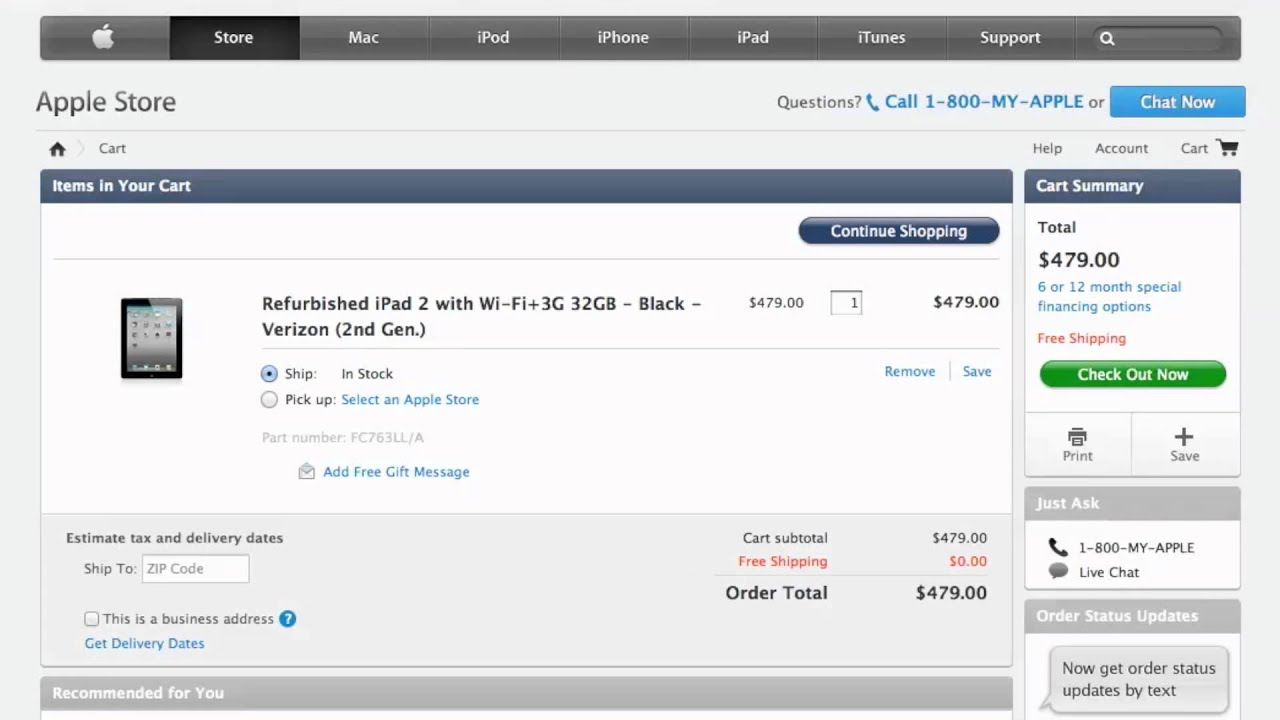Select the Pick up radio button
This screenshot has width=1280, height=720.
click(269, 400)
